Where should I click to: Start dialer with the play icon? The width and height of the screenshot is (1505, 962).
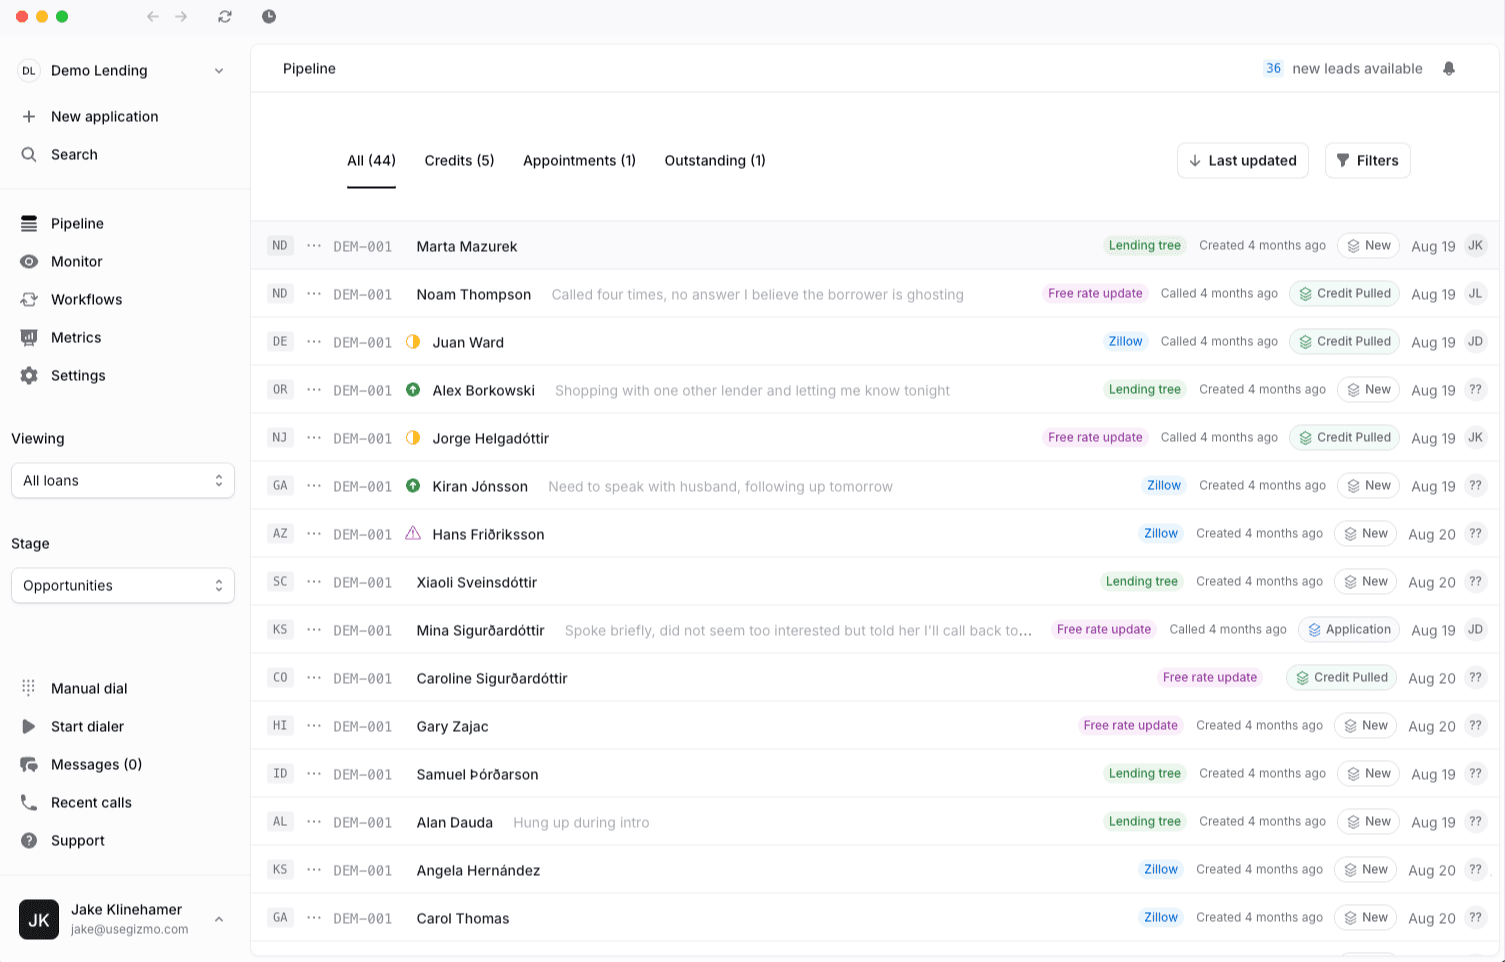coord(29,727)
